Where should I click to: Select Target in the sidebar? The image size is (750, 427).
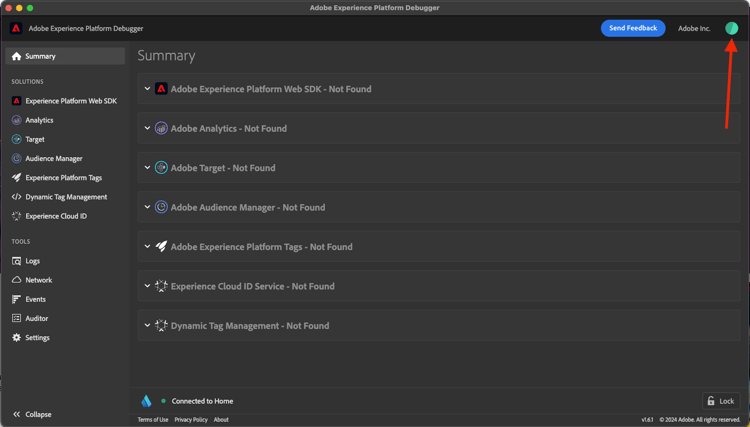pos(65,139)
